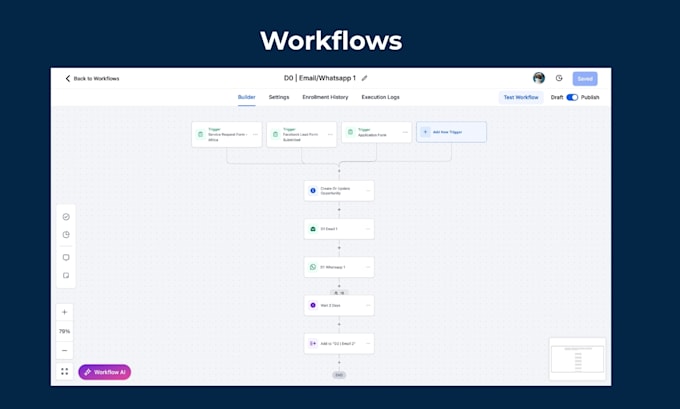680x409 pixels.
Task: Zoom in with the plus button
Action: pyautogui.click(x=65, y=312)
